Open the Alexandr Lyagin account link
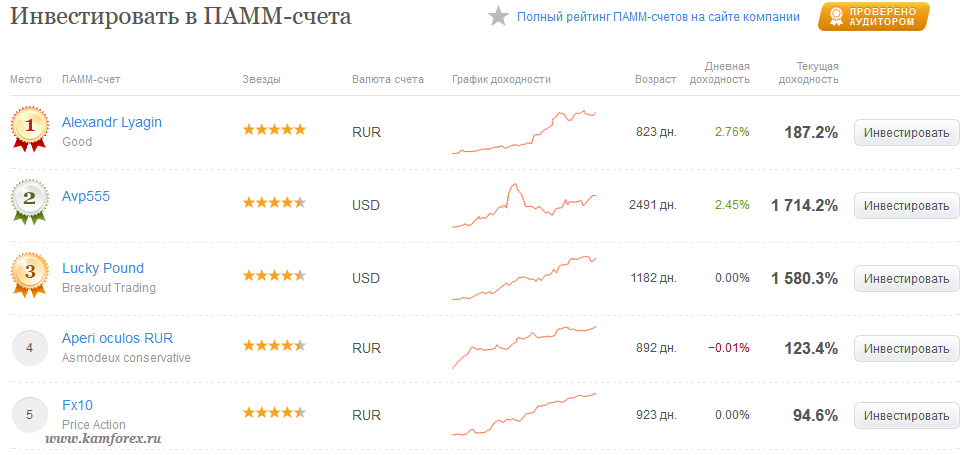This screenshot has width=970, height=455. [112, 122]
